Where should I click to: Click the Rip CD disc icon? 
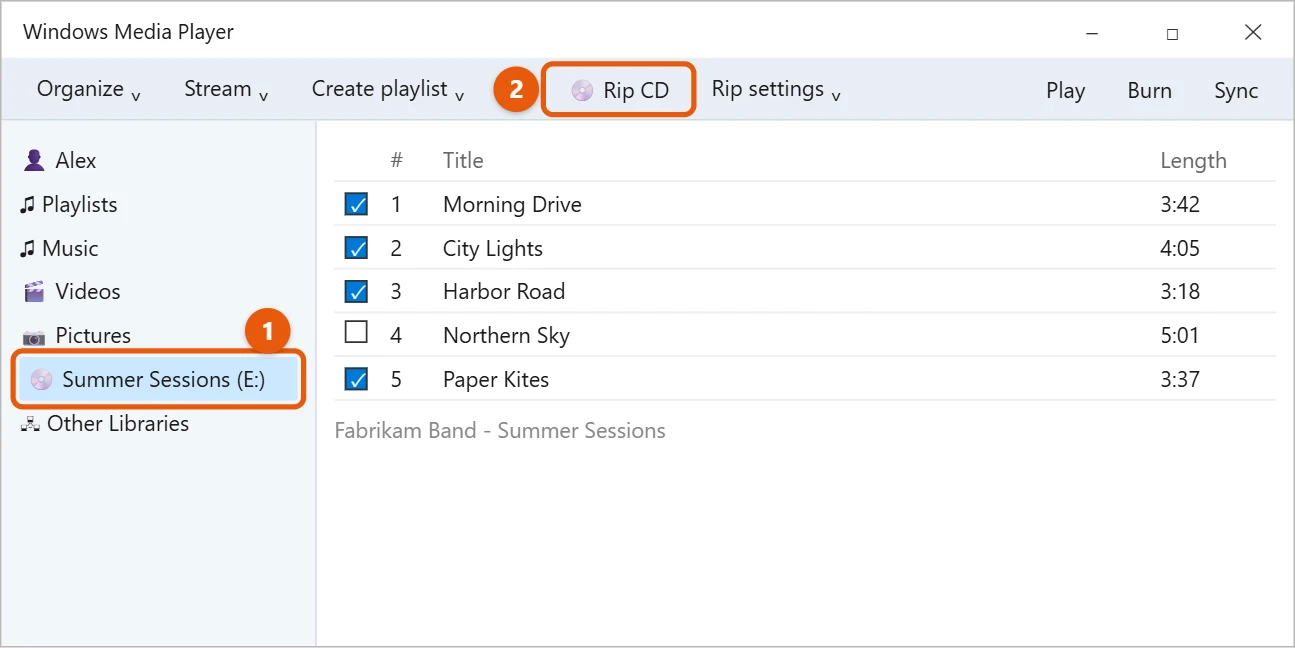point(582,91)
